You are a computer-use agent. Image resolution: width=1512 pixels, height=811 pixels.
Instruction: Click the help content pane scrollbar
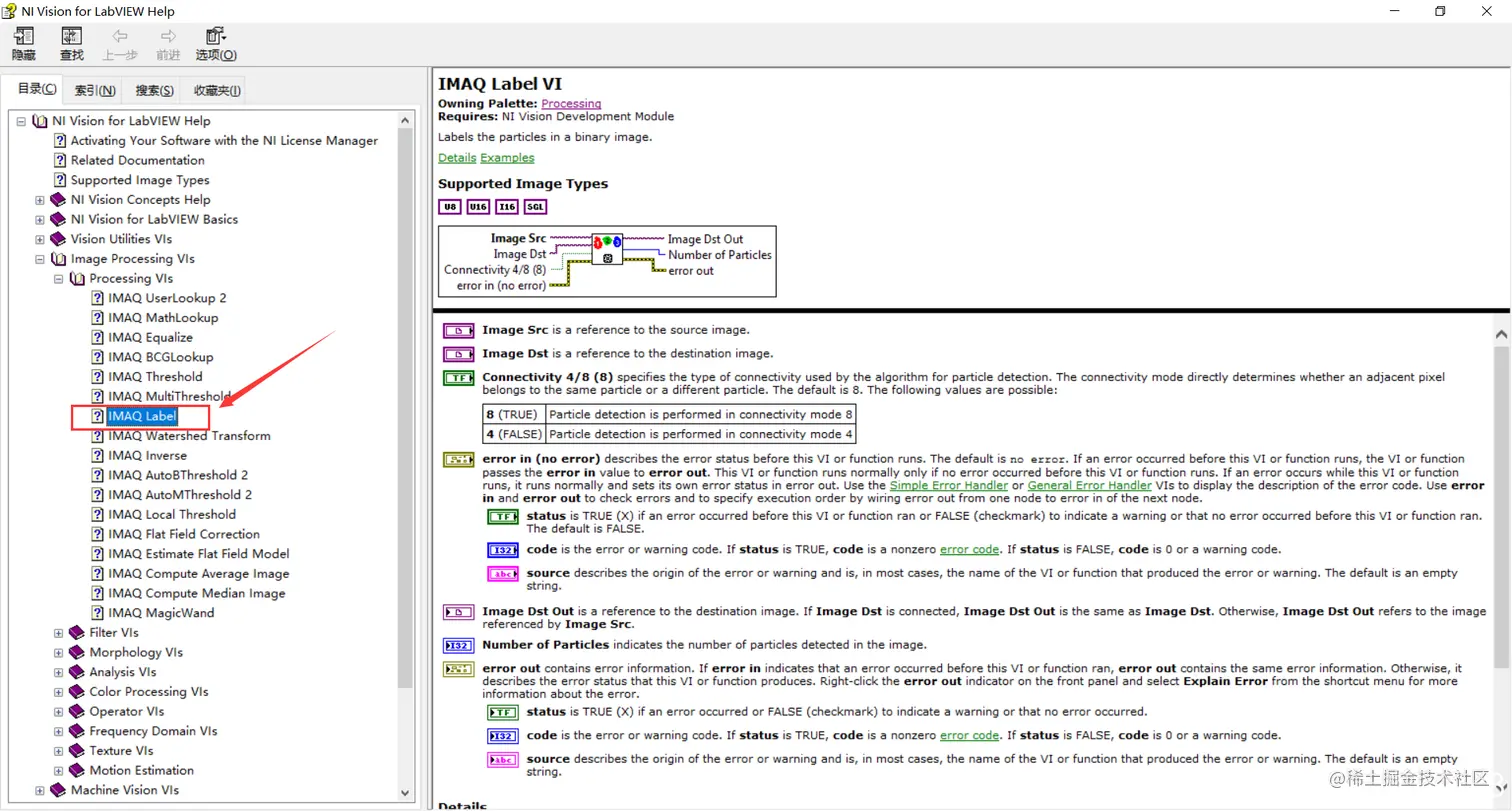pyautogui.click(x=1501, y=506)
